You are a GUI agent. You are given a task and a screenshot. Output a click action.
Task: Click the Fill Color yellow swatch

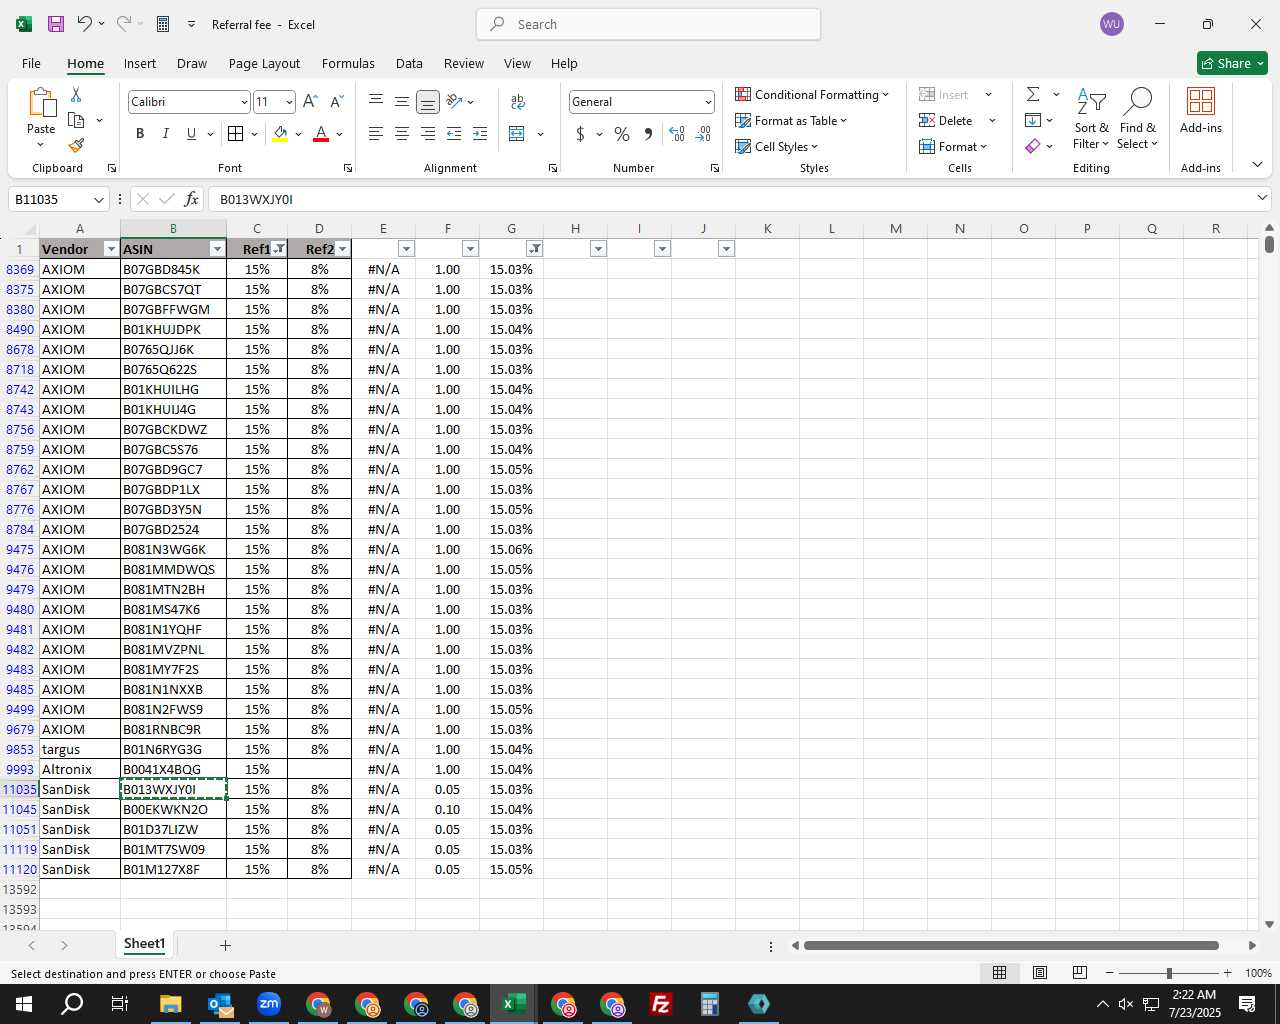(x=280, y=134)
